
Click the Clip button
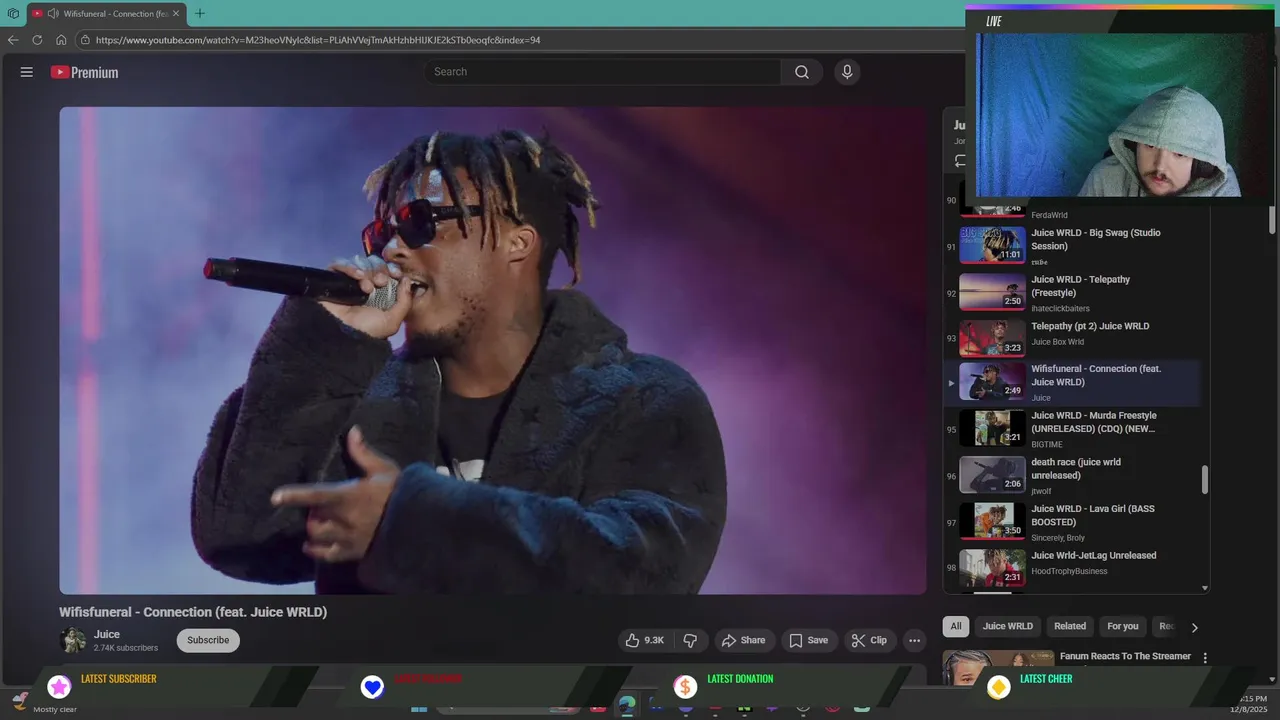(868, 640)
